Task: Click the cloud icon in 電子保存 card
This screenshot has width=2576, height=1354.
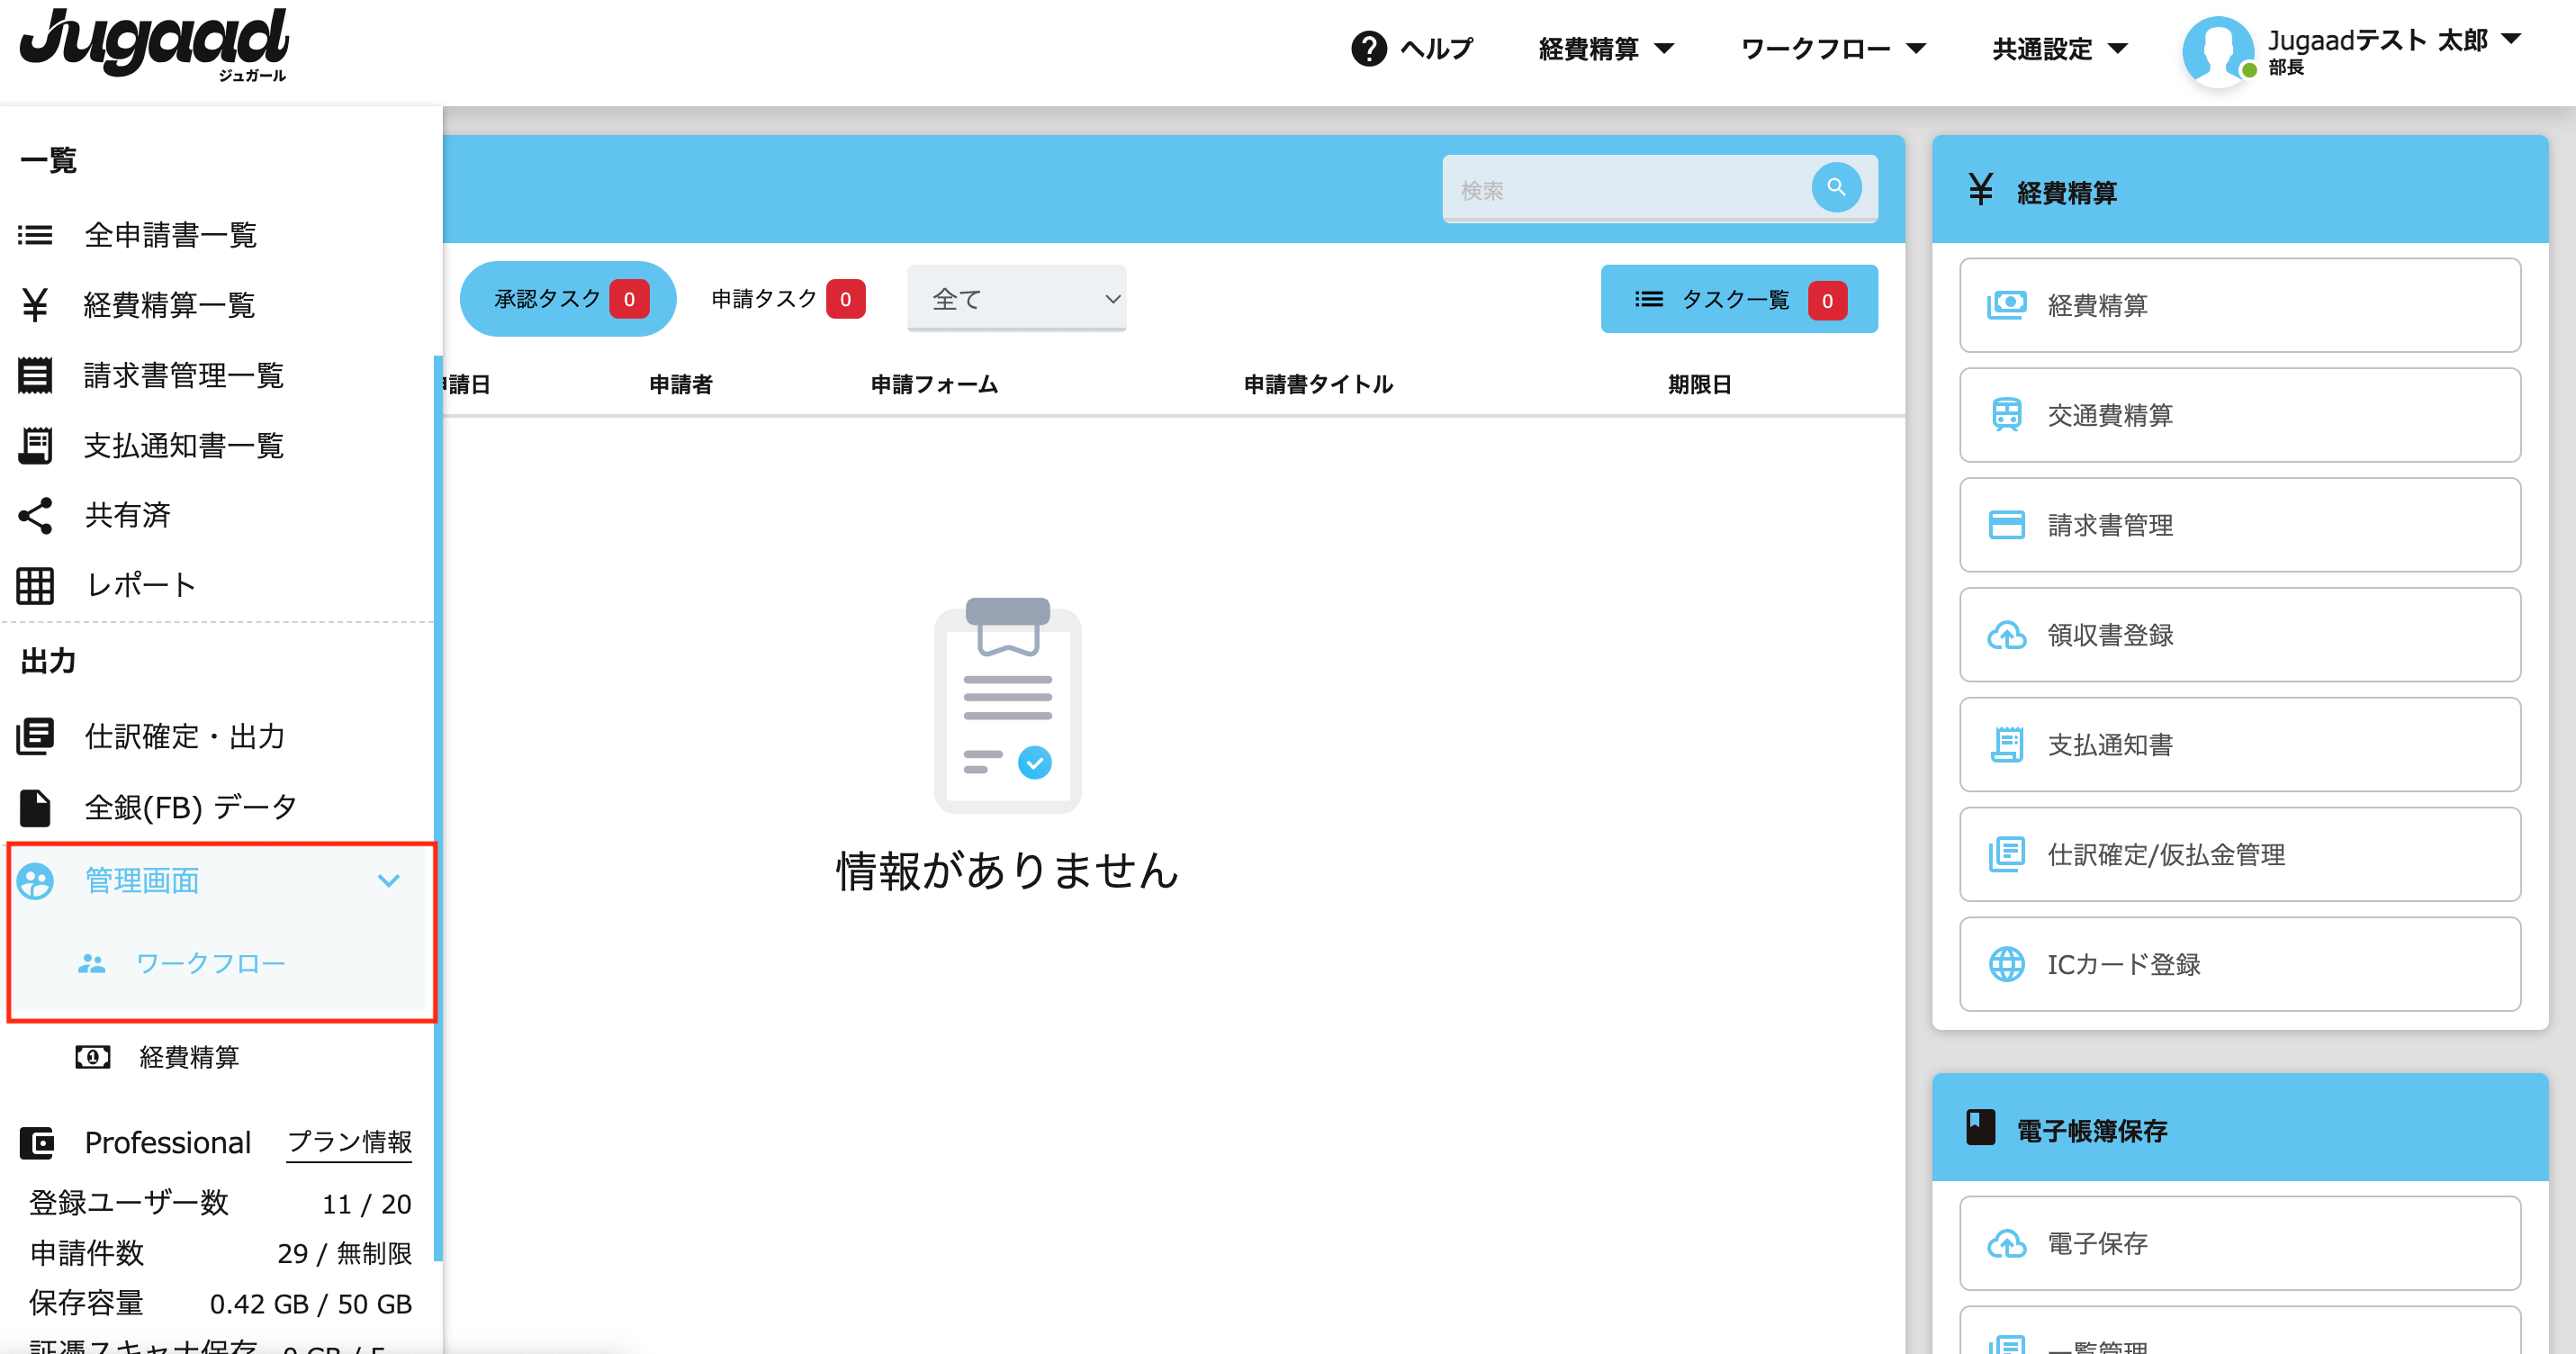Action: (2006, 1243)
